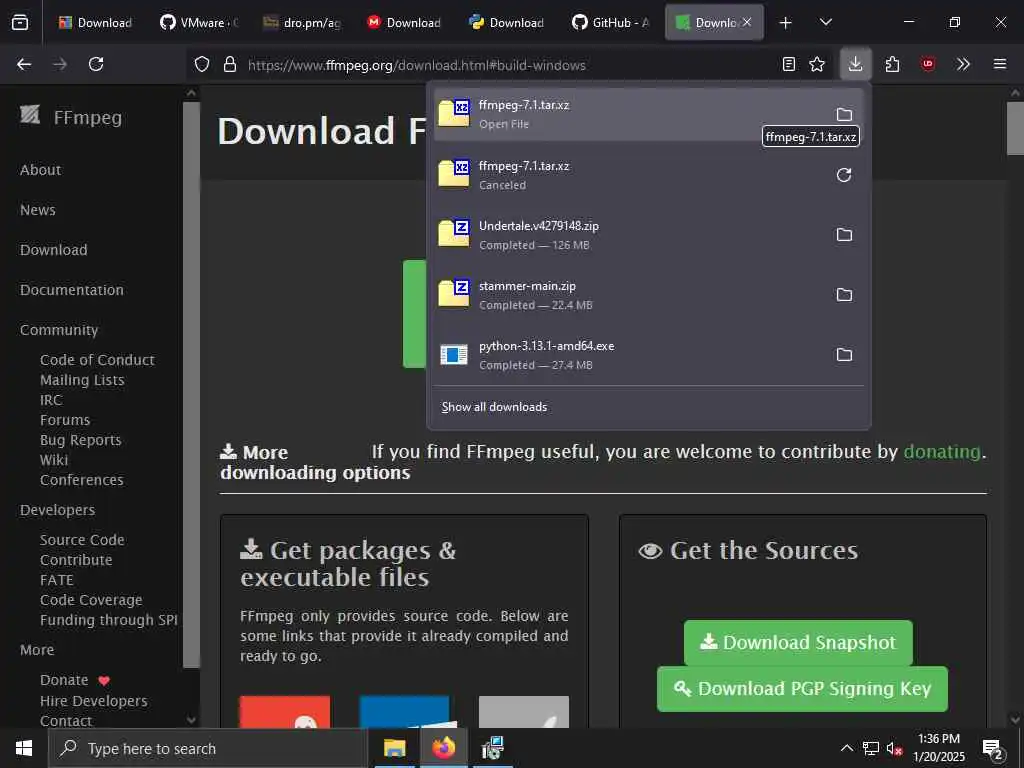Switch to the dro.pm tab

click(x=302, y=23)
